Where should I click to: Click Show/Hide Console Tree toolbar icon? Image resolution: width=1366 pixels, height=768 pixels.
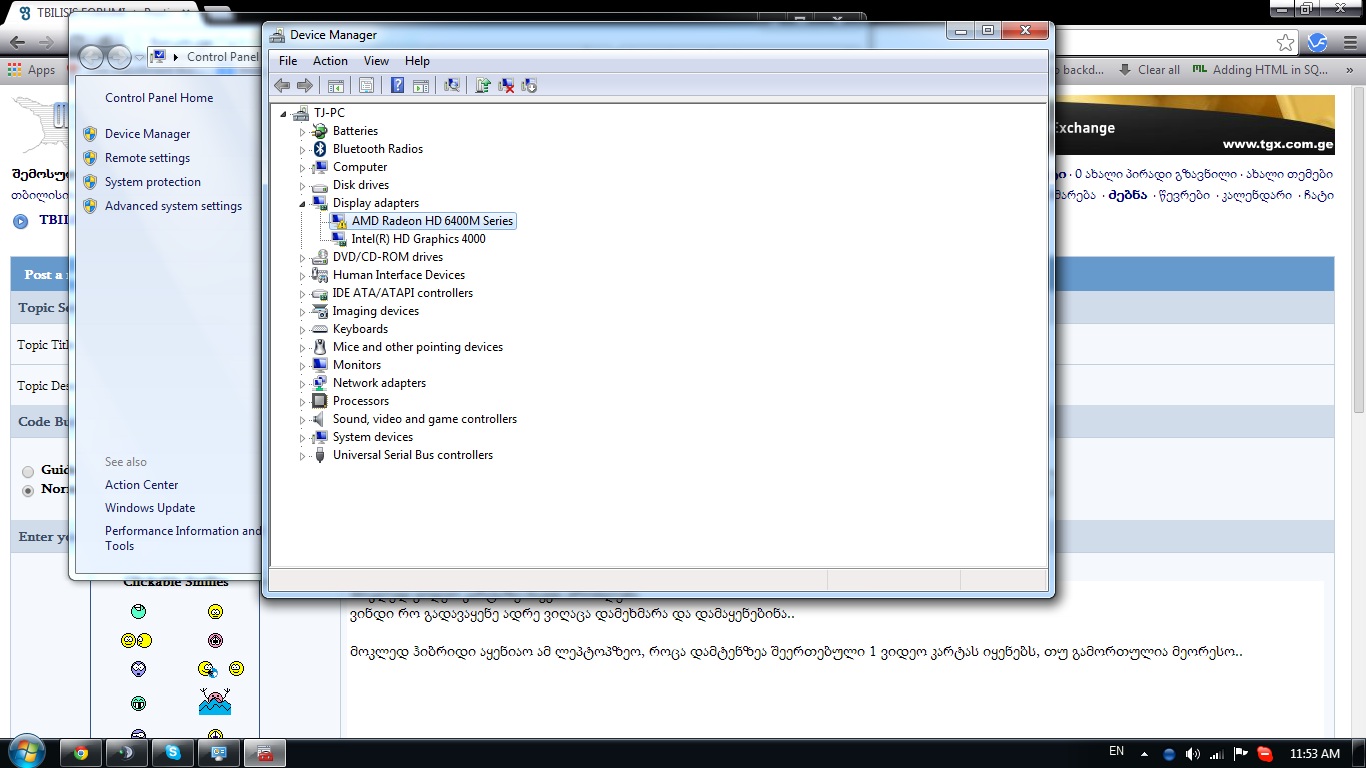click(336, 86)
